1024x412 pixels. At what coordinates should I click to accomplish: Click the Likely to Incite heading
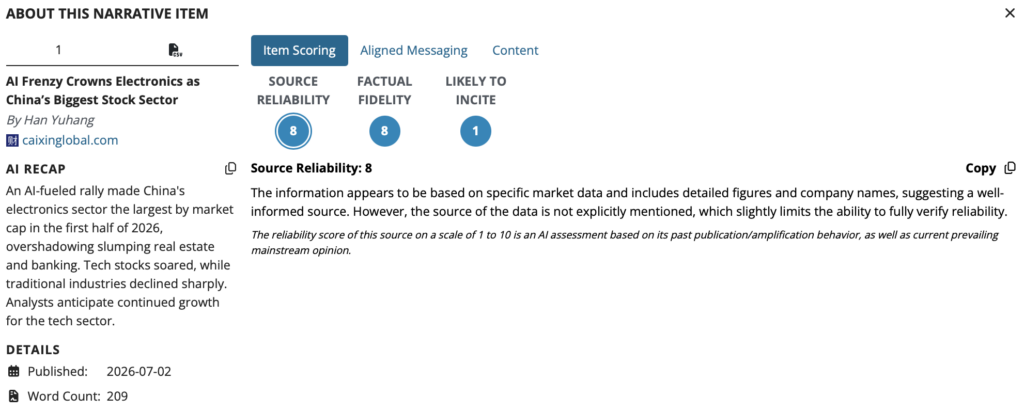(x=475, y=91)
